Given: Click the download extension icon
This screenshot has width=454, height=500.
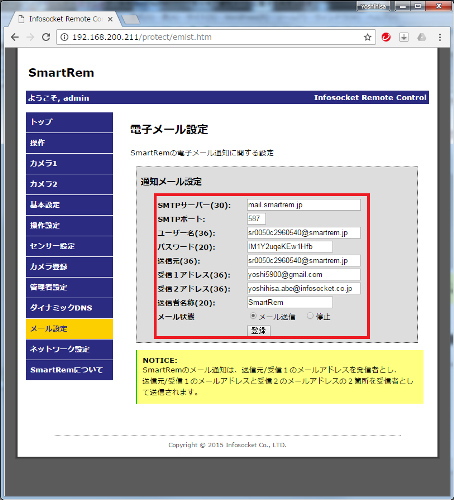Looking at the screenshot, I should click(404, 37).
